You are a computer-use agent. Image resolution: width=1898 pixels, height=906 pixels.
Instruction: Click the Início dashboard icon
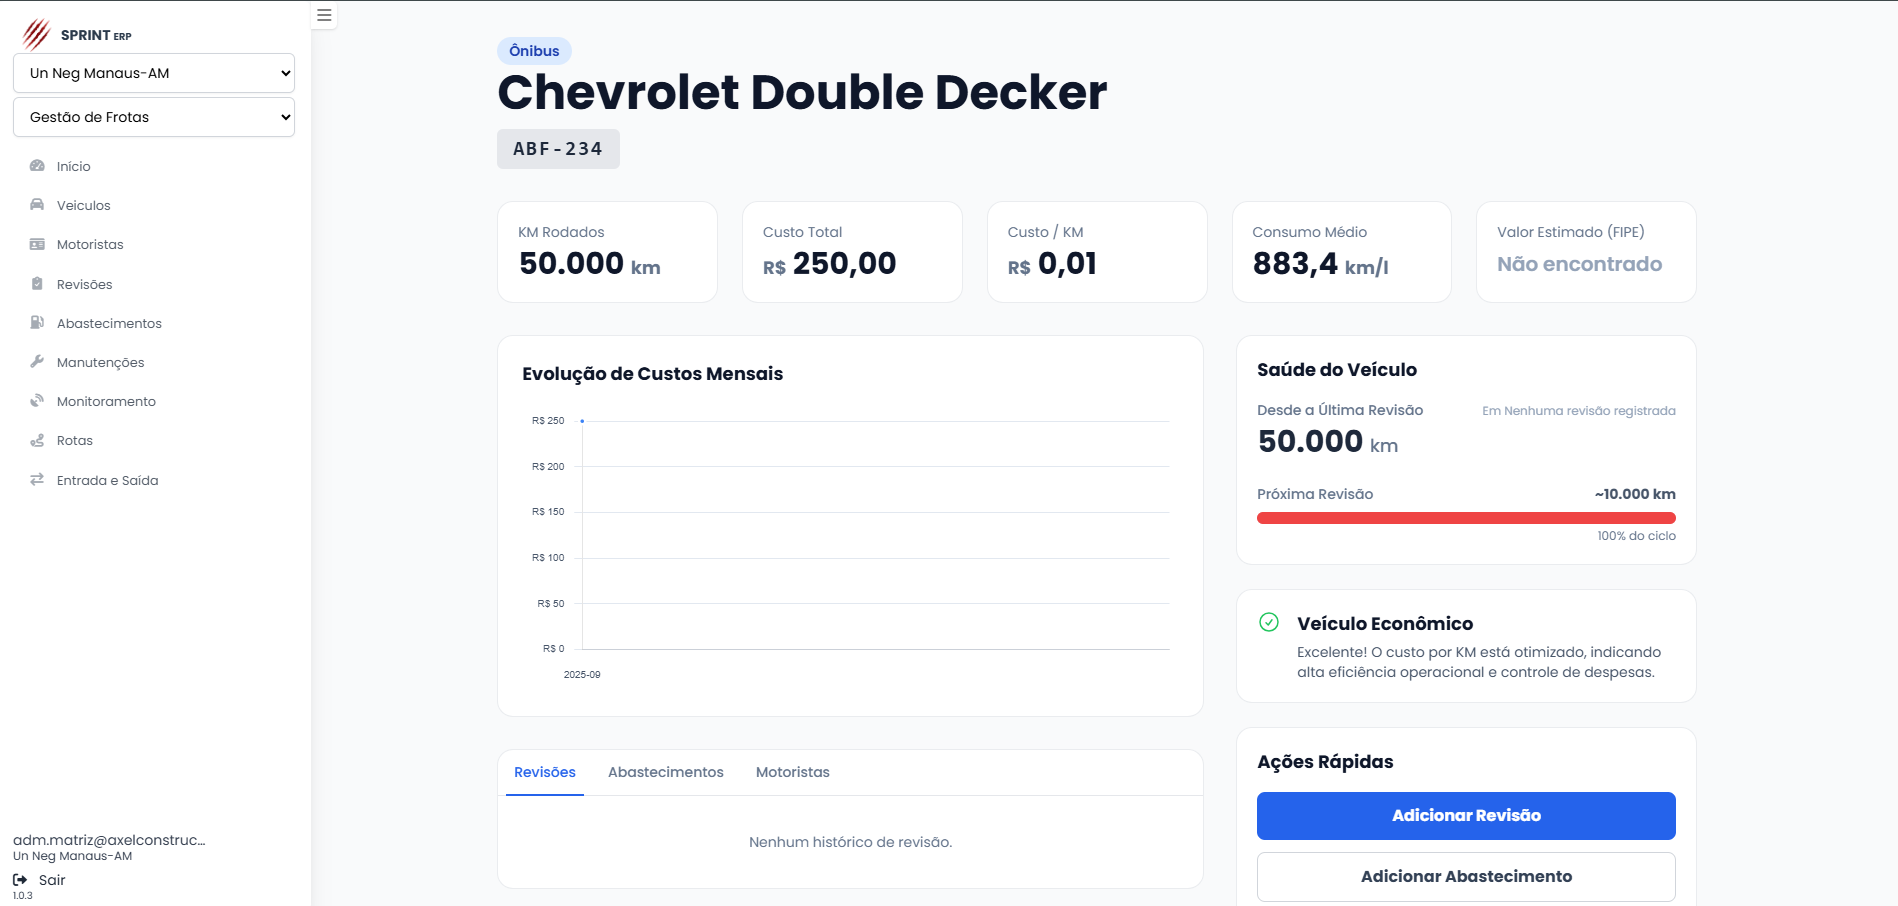(x=37, y=166)
